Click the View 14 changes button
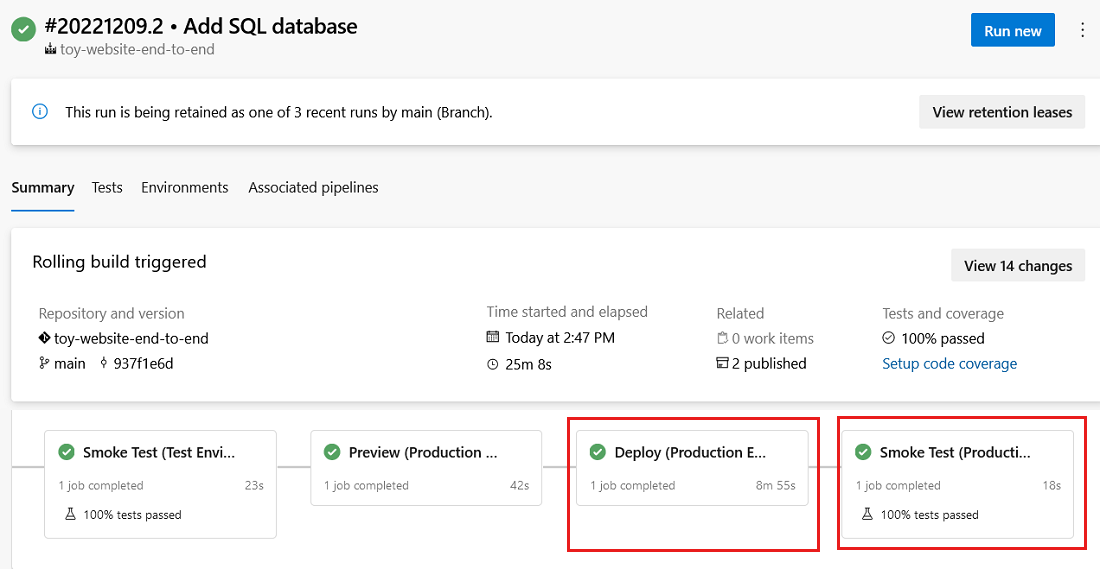The image size is (1100, 569). 1018,265
